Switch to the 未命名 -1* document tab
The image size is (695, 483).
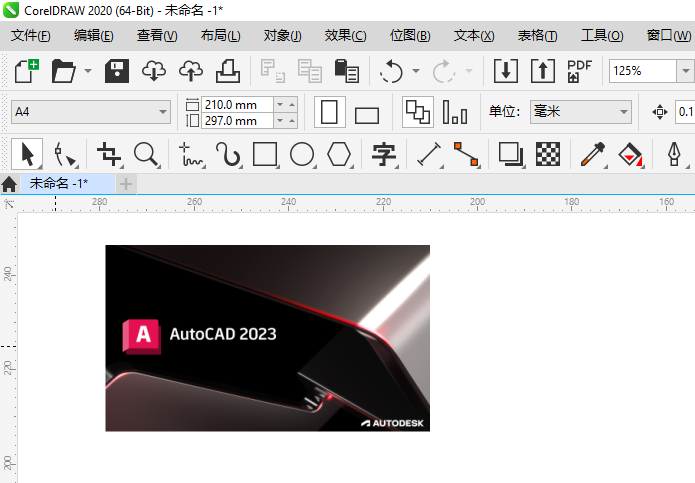(67, 183)
